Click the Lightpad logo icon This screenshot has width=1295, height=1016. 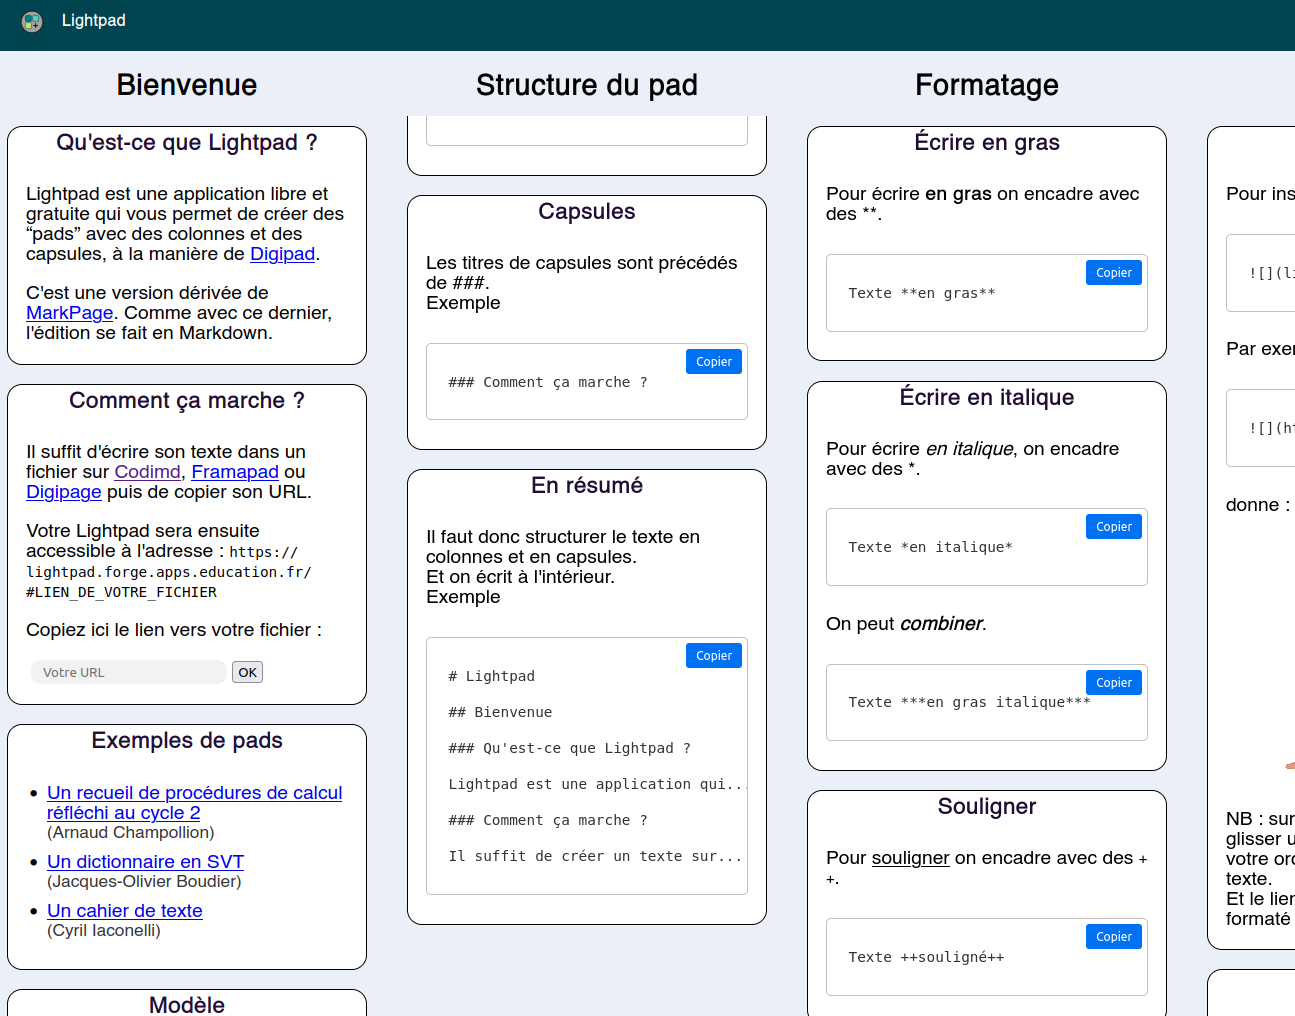point(32,21)
